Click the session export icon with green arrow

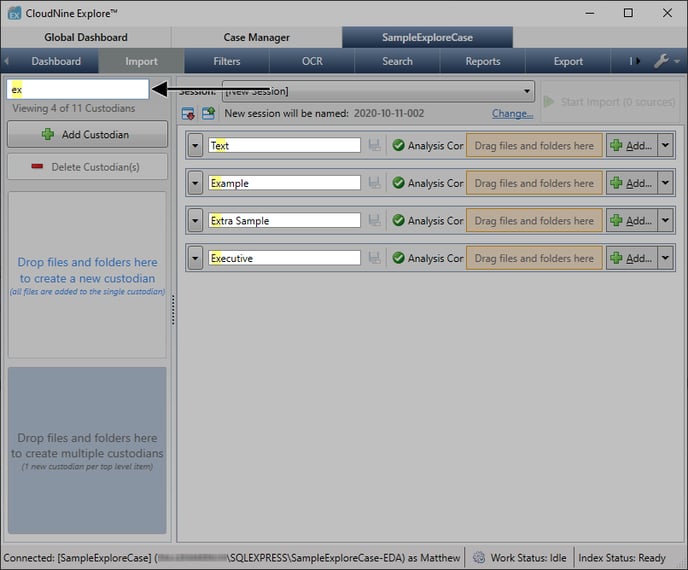[x=208, y=114]
